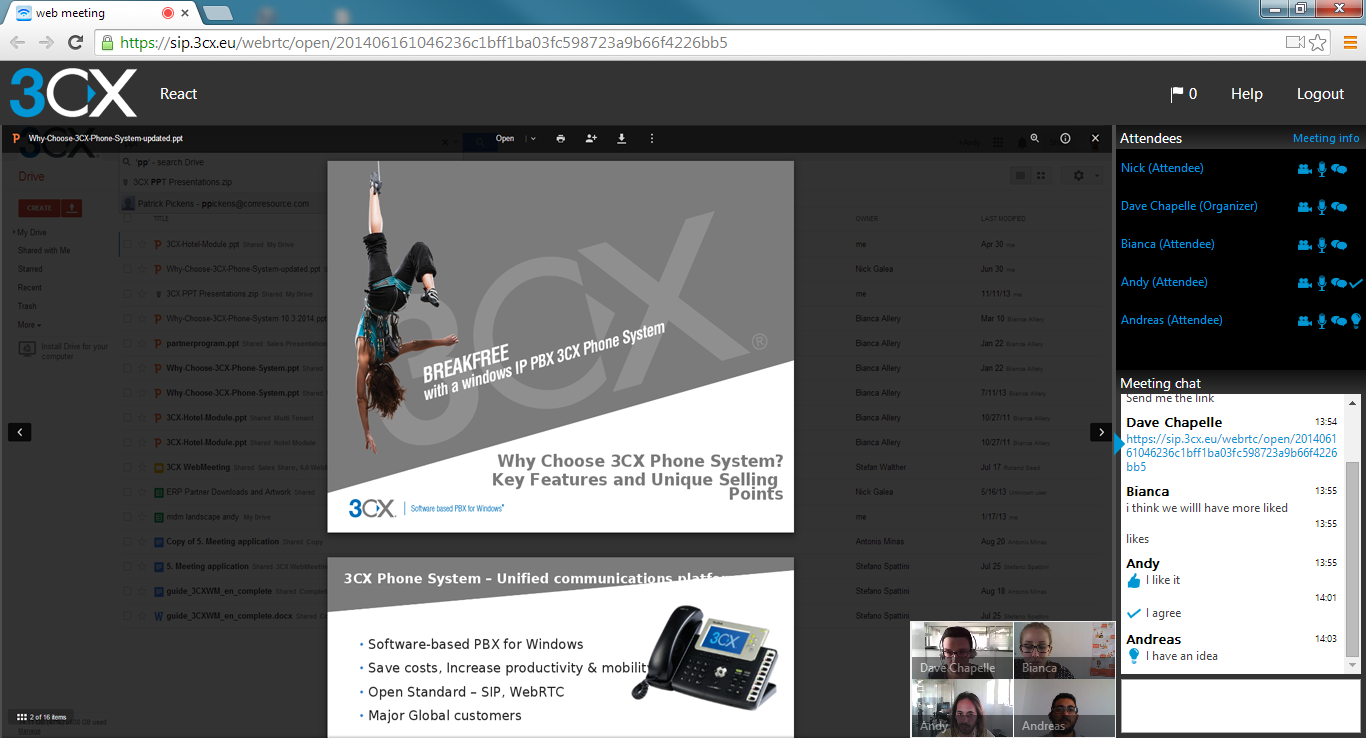Open chat bubble for Andy
The width and height of the screenshot is (1366, 738).
click(1339, 283)
